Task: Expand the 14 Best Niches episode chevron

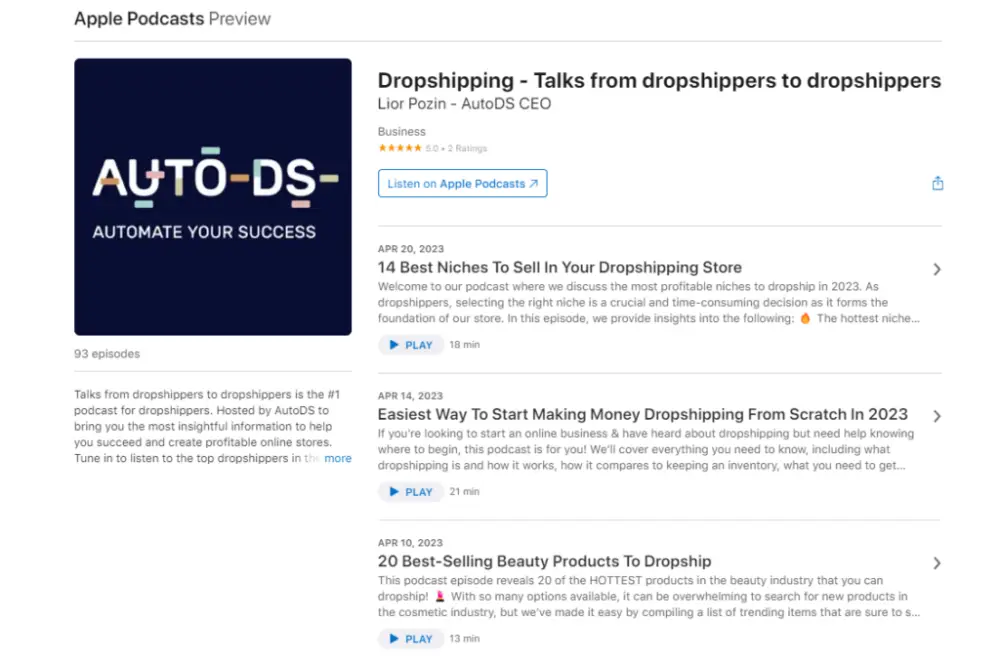Action: (x=936, y=270)
